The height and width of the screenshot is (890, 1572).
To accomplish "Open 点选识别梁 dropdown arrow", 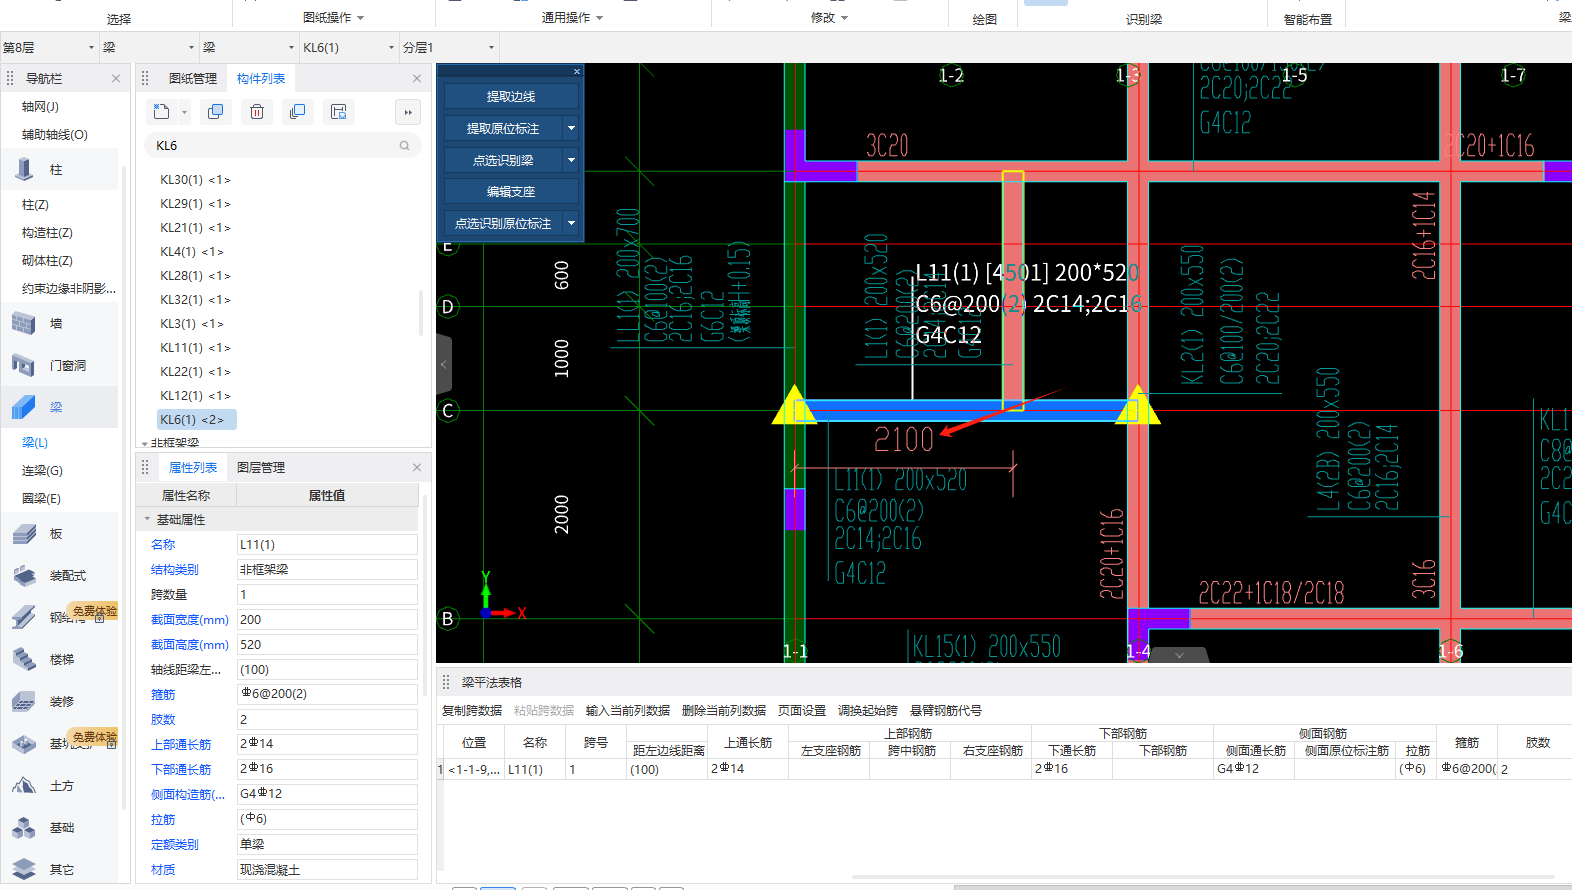I will (571, 160).
